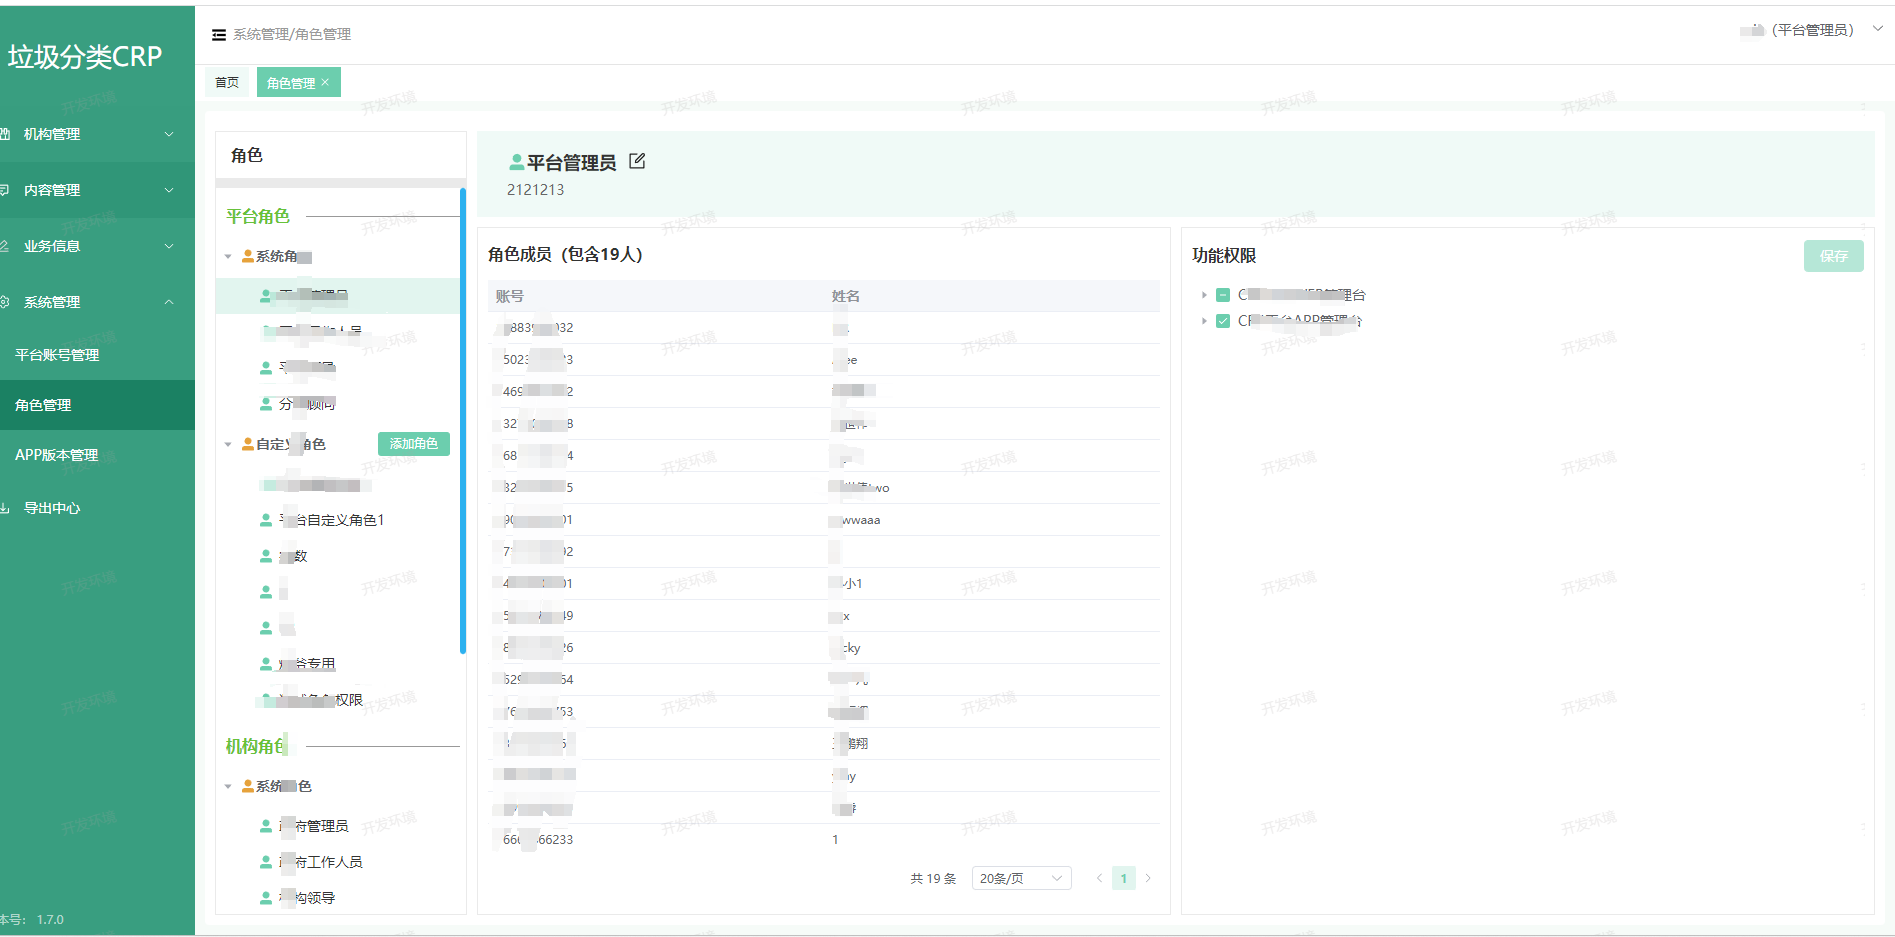Click the 2121213 role description text

tap(535, 190)
